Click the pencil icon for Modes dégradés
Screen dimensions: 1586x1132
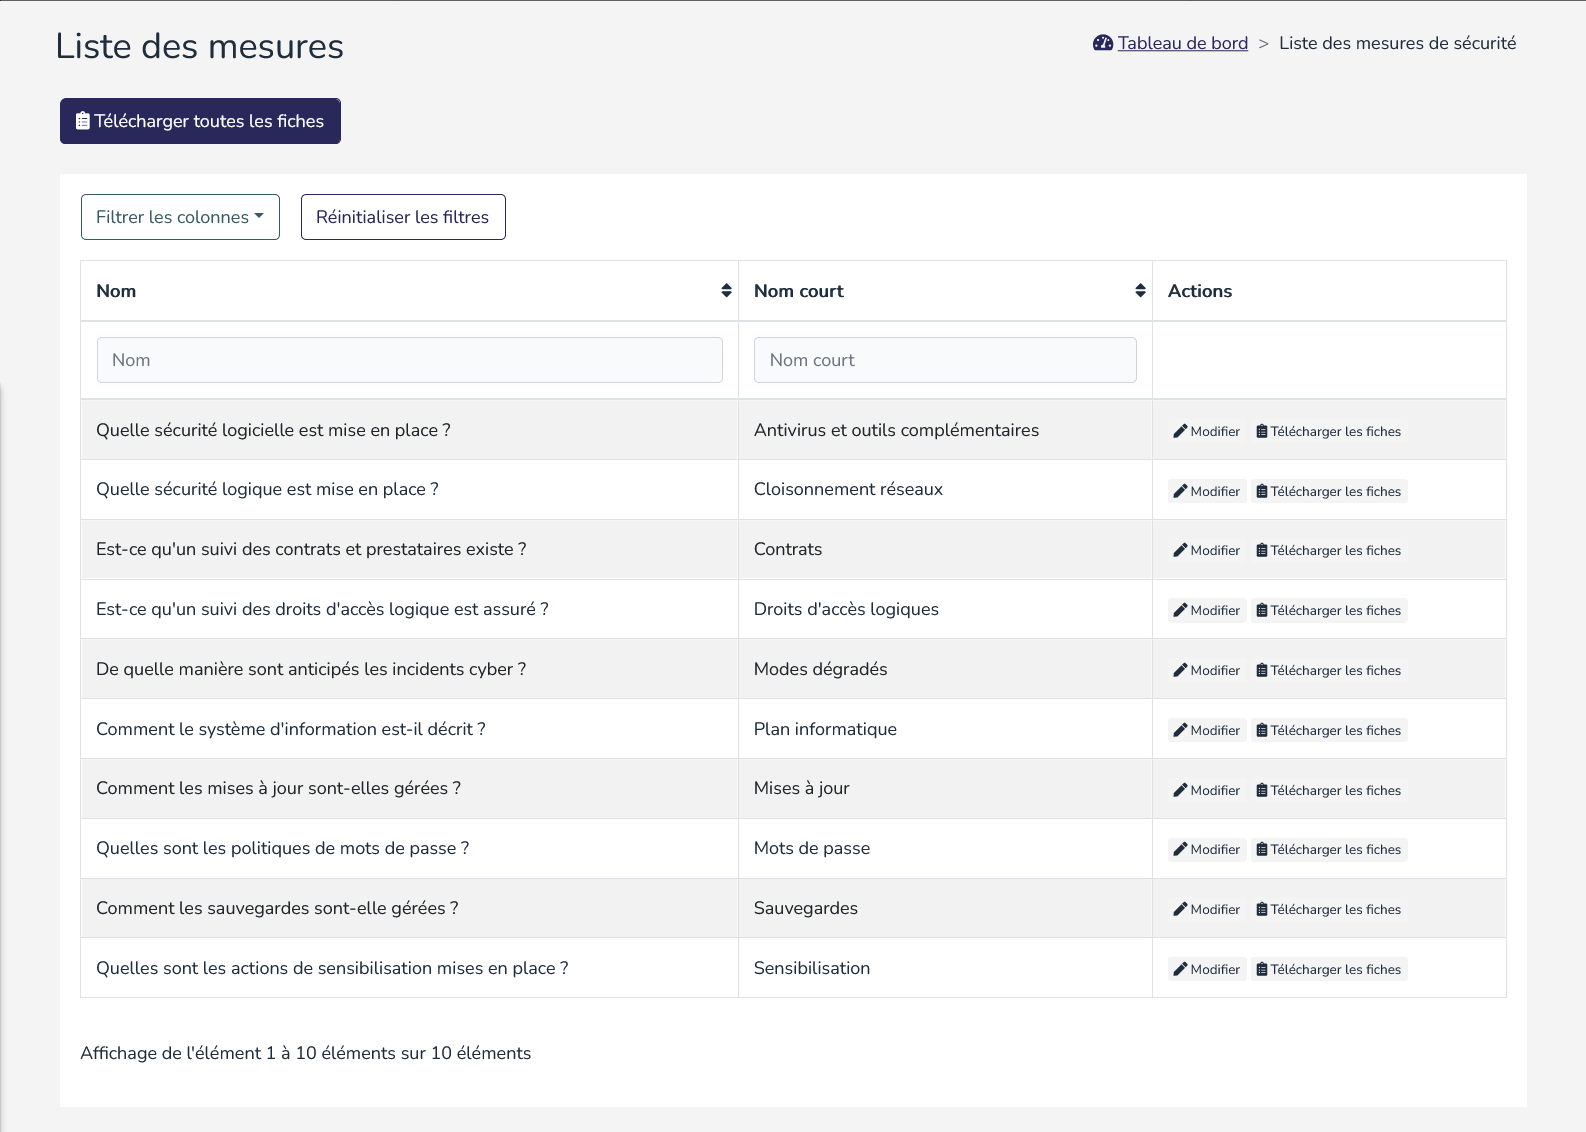(x=1180, y=671)
